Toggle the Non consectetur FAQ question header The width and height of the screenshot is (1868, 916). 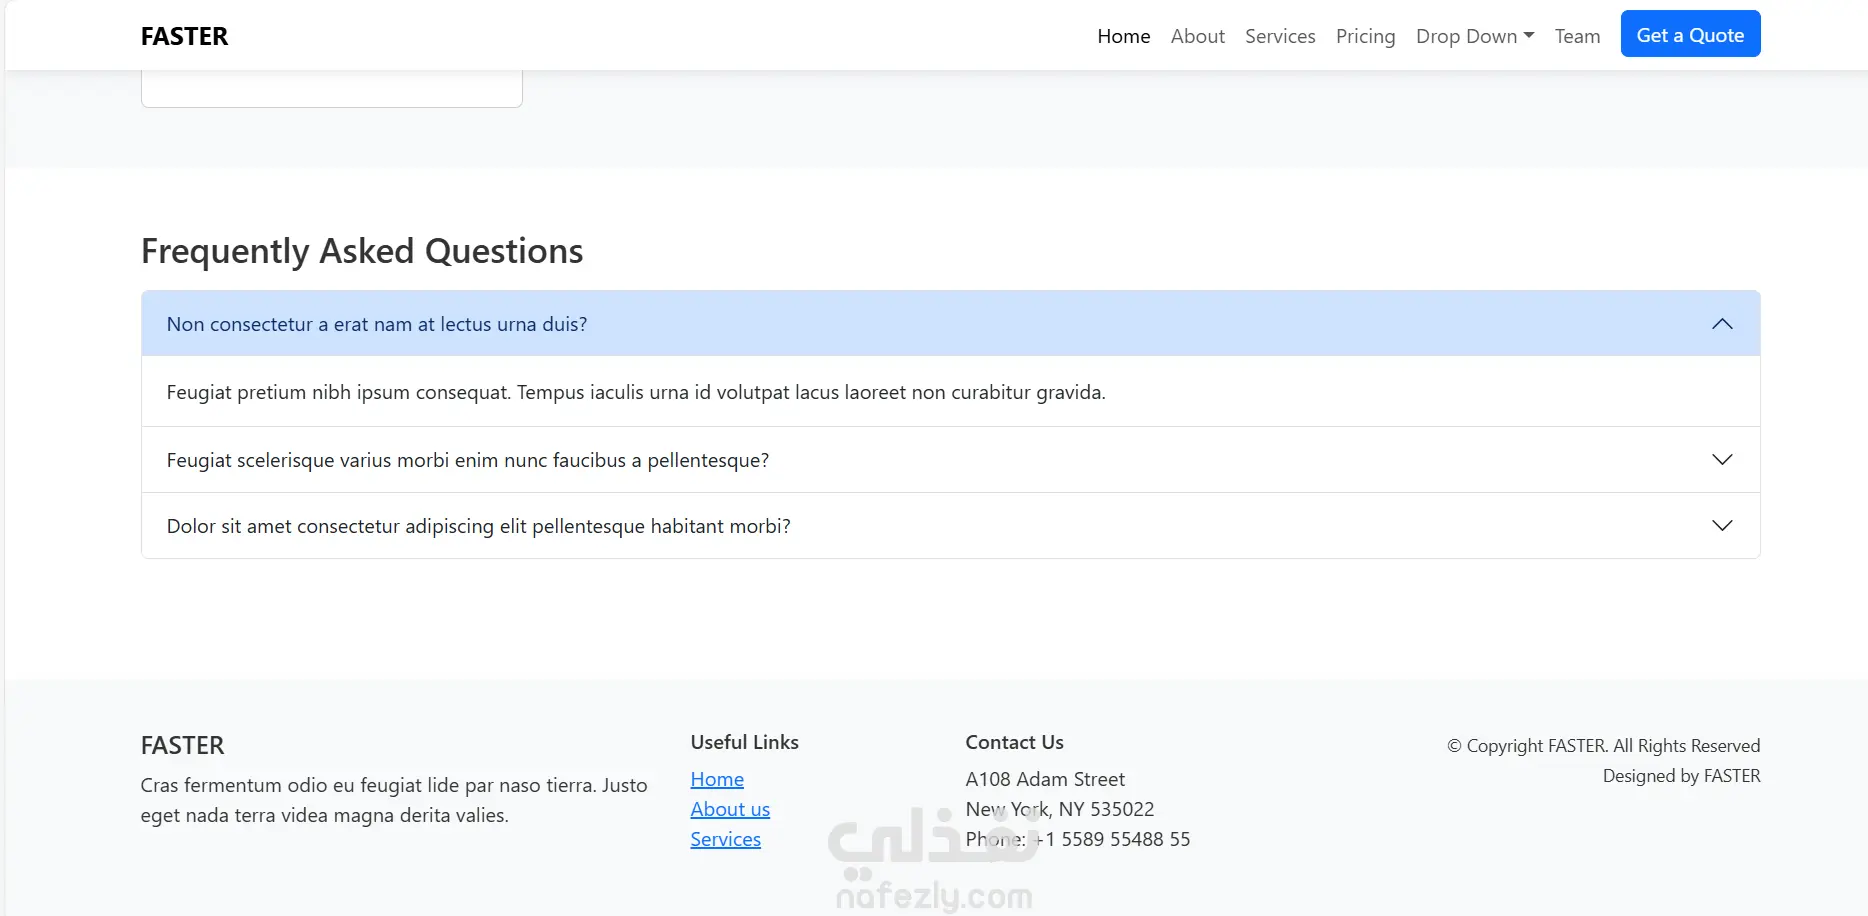377,324
